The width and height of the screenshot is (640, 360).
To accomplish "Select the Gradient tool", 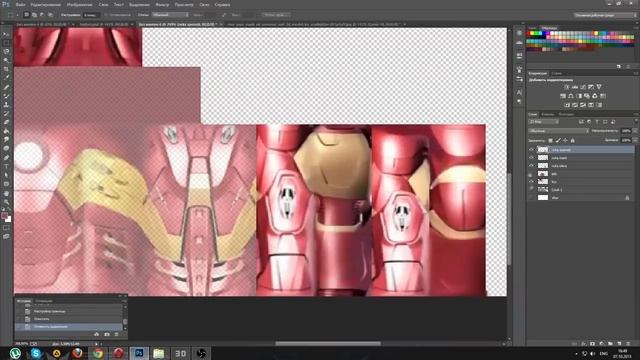I will pyautogui.click(x=6, y=131).
